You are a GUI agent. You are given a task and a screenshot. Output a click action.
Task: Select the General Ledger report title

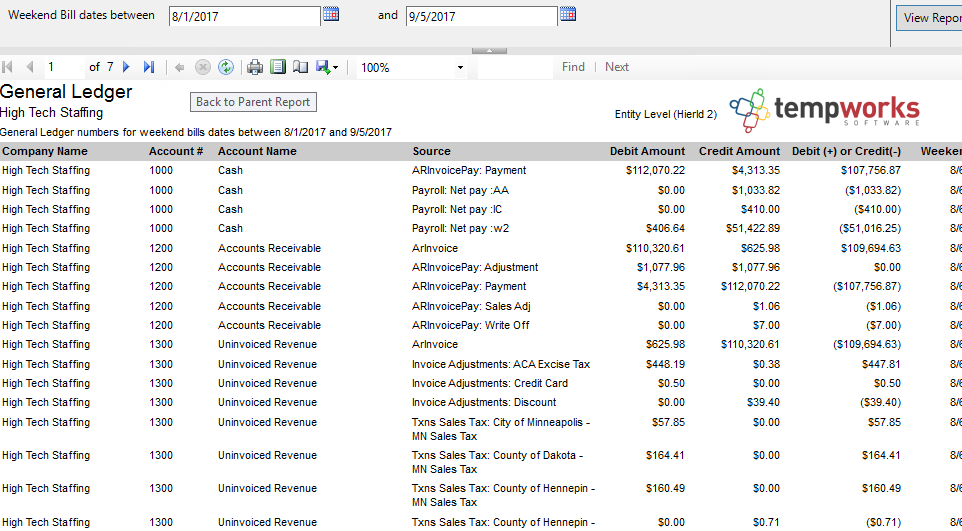coord(66,91)
